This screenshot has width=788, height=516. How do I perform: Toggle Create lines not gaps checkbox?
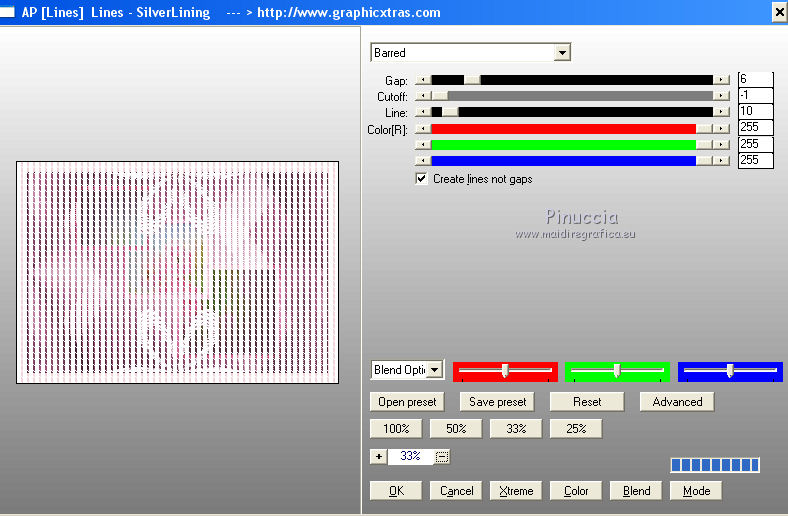click(421, 179)
